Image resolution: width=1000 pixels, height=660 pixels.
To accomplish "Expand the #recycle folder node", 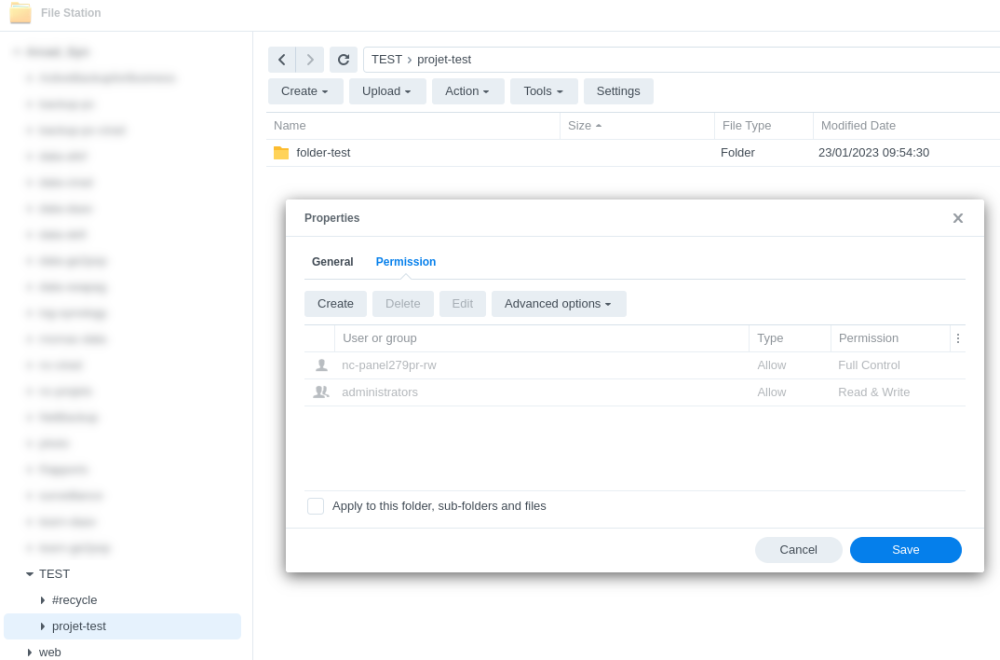I will coord(43,600).
